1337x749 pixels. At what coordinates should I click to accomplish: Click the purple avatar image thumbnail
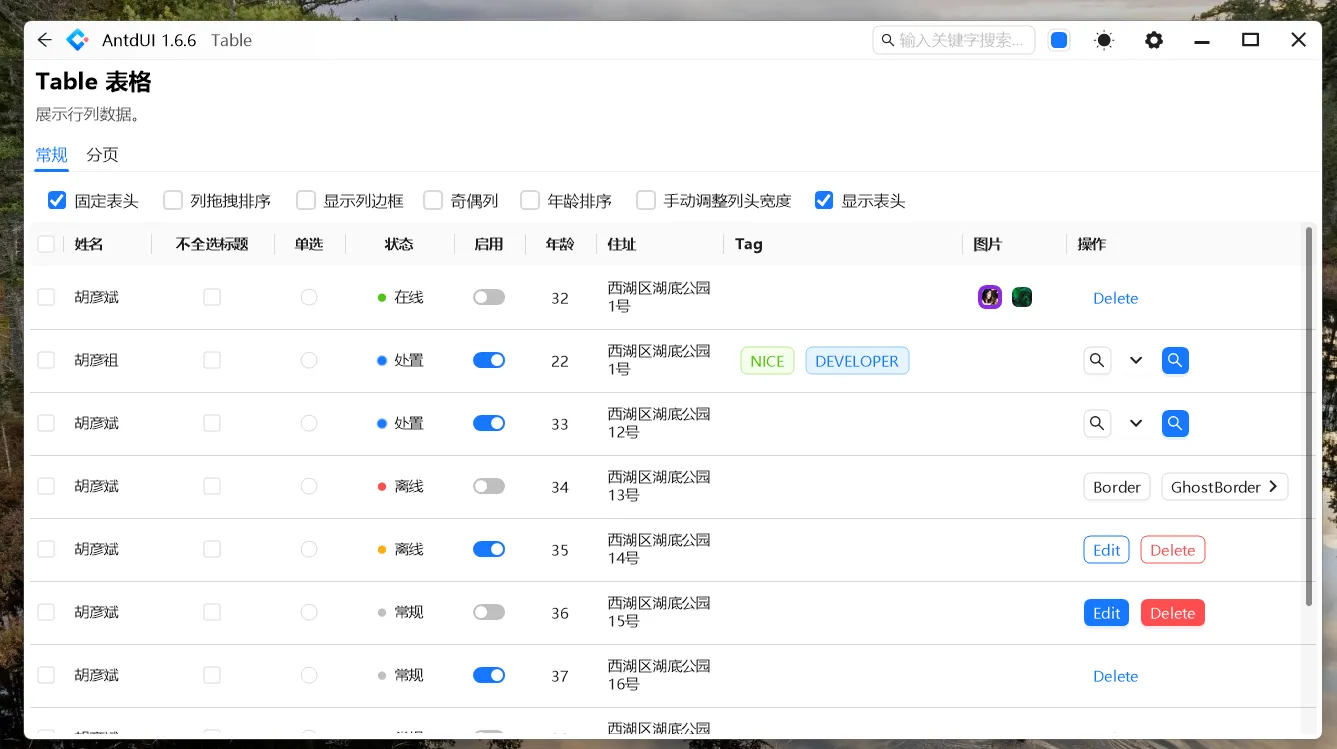[990, 297]
